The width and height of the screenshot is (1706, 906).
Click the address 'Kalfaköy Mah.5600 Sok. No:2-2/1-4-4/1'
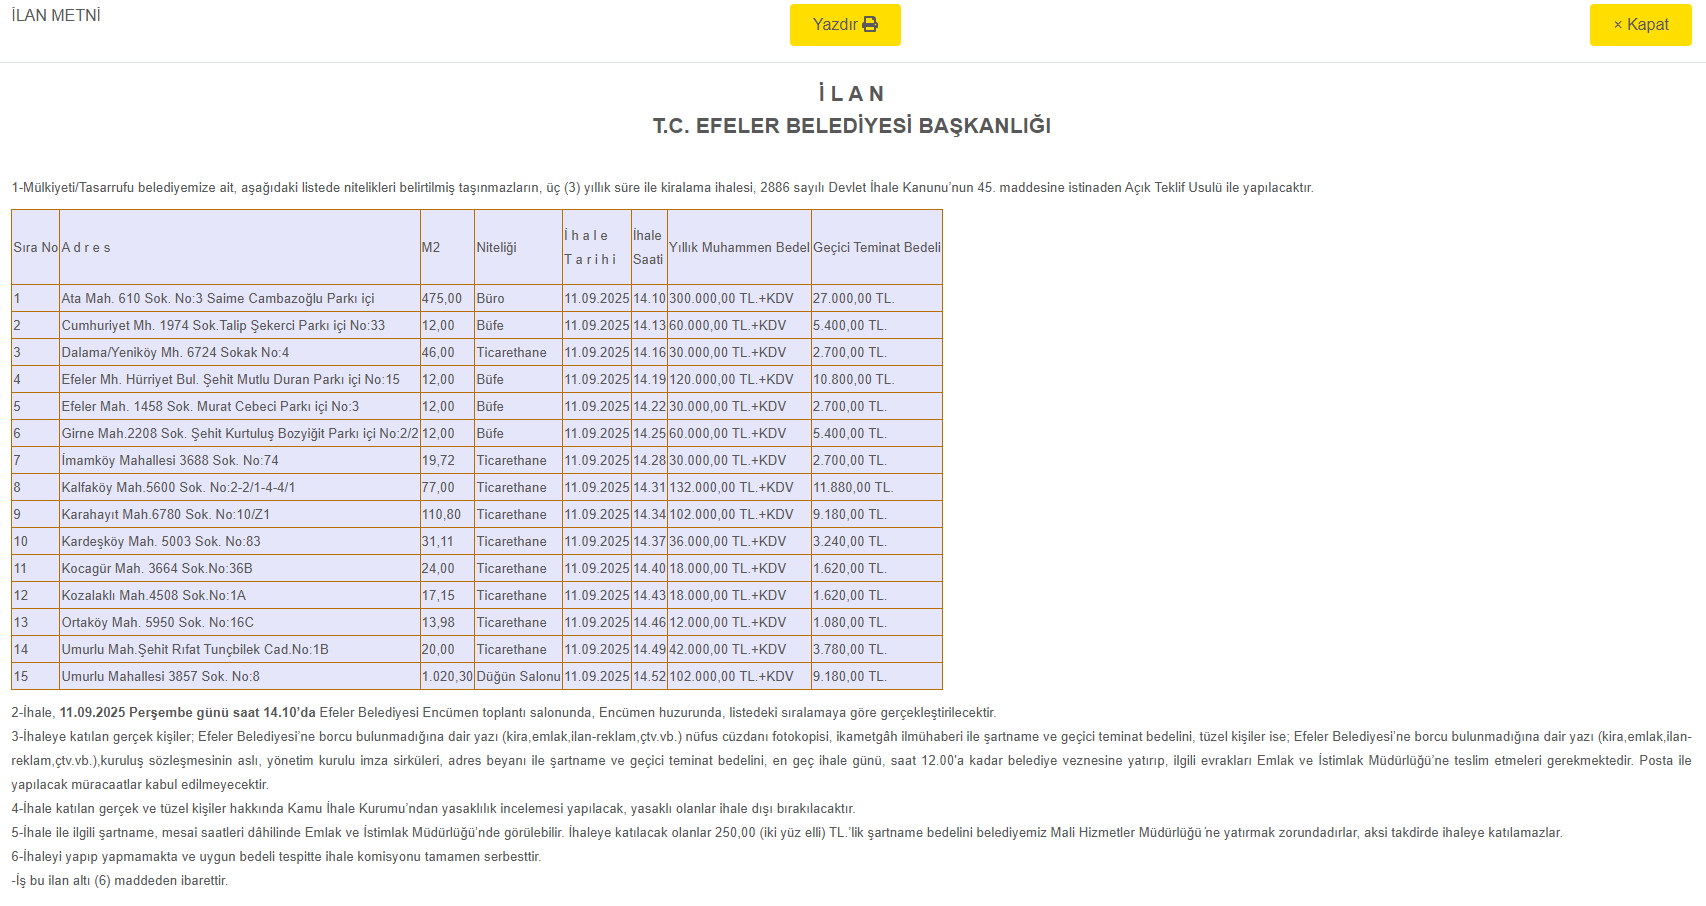[x=178, y=488]
